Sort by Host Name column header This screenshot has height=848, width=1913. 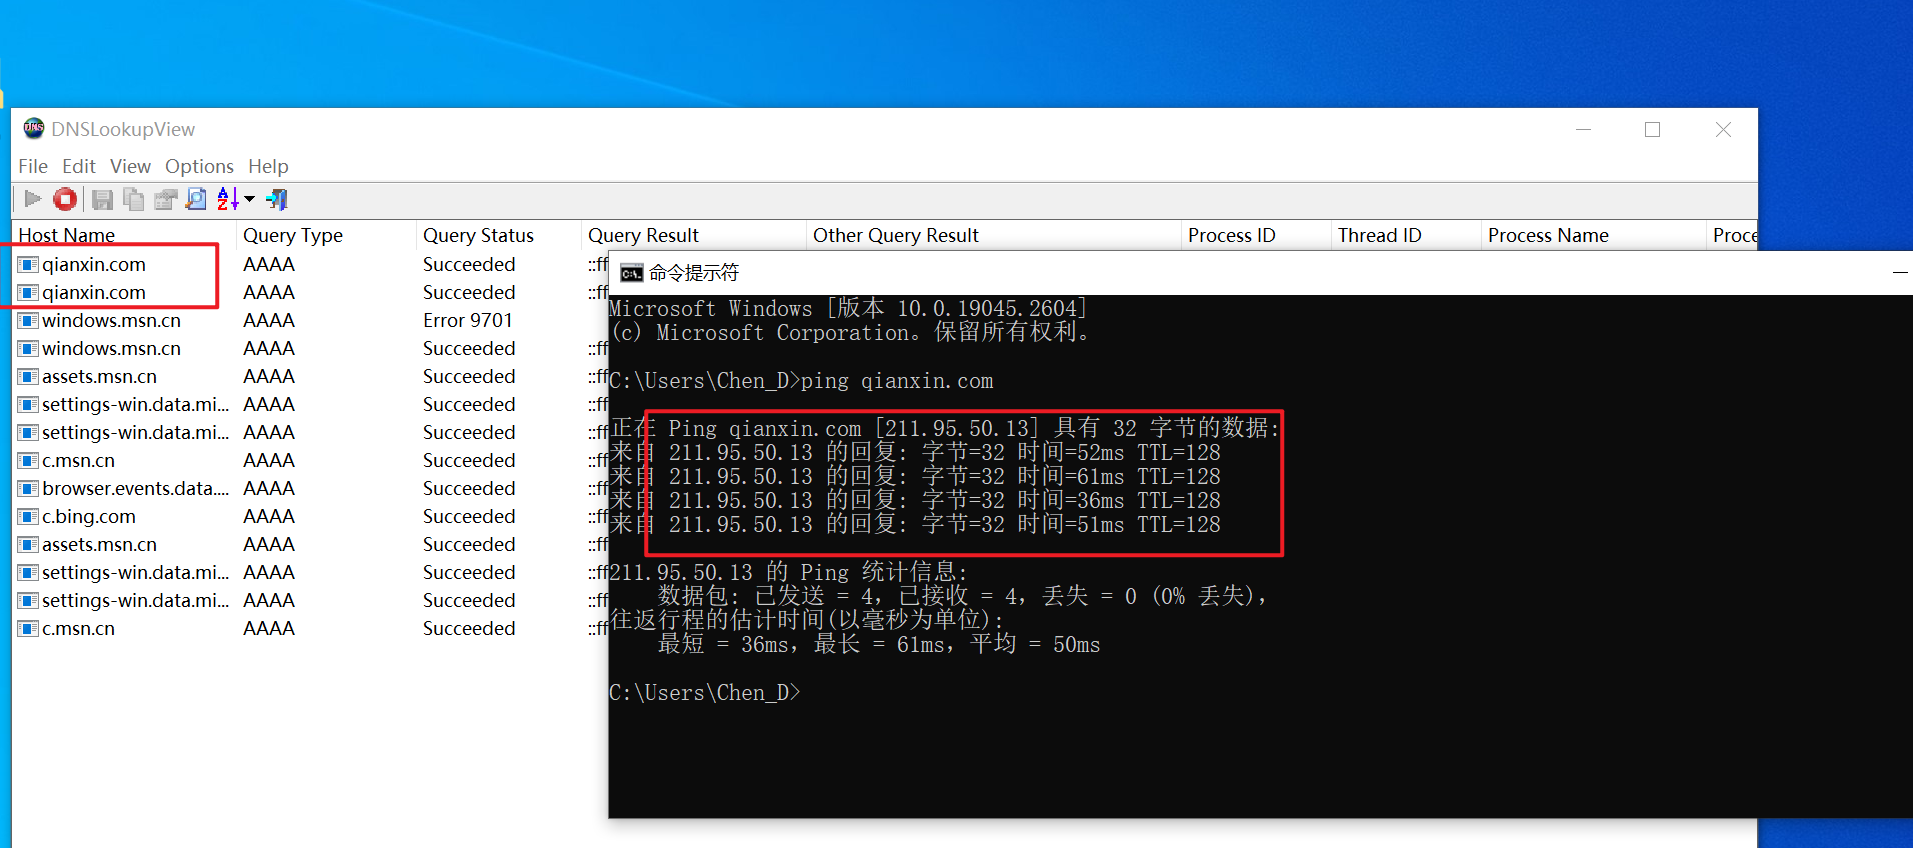coord(67,235)
